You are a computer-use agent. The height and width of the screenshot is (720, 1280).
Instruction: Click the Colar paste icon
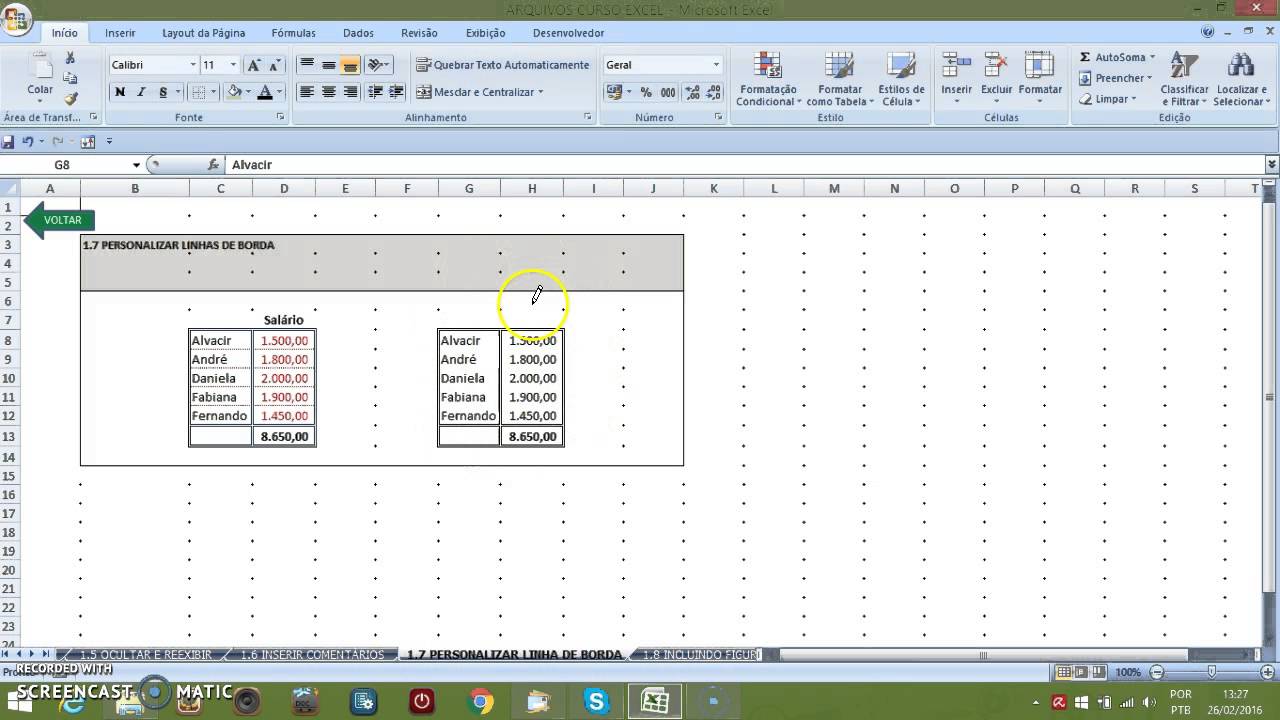pyautogui.click(x=40, y=77)
